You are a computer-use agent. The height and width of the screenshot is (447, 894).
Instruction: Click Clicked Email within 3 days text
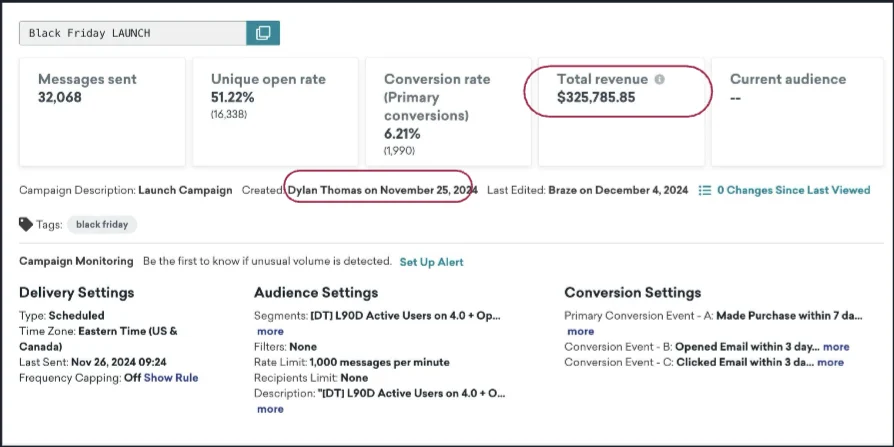tap(745, 362)
